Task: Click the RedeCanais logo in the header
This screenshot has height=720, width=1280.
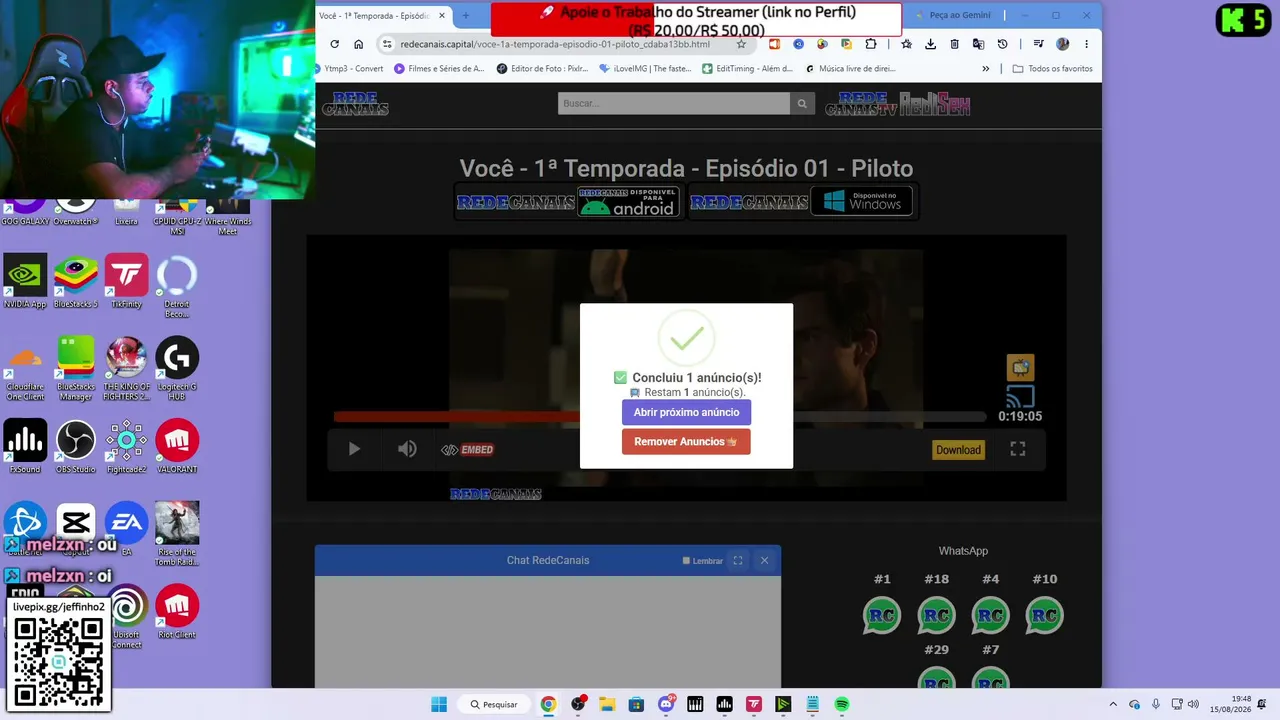Action: pos(356,104)
